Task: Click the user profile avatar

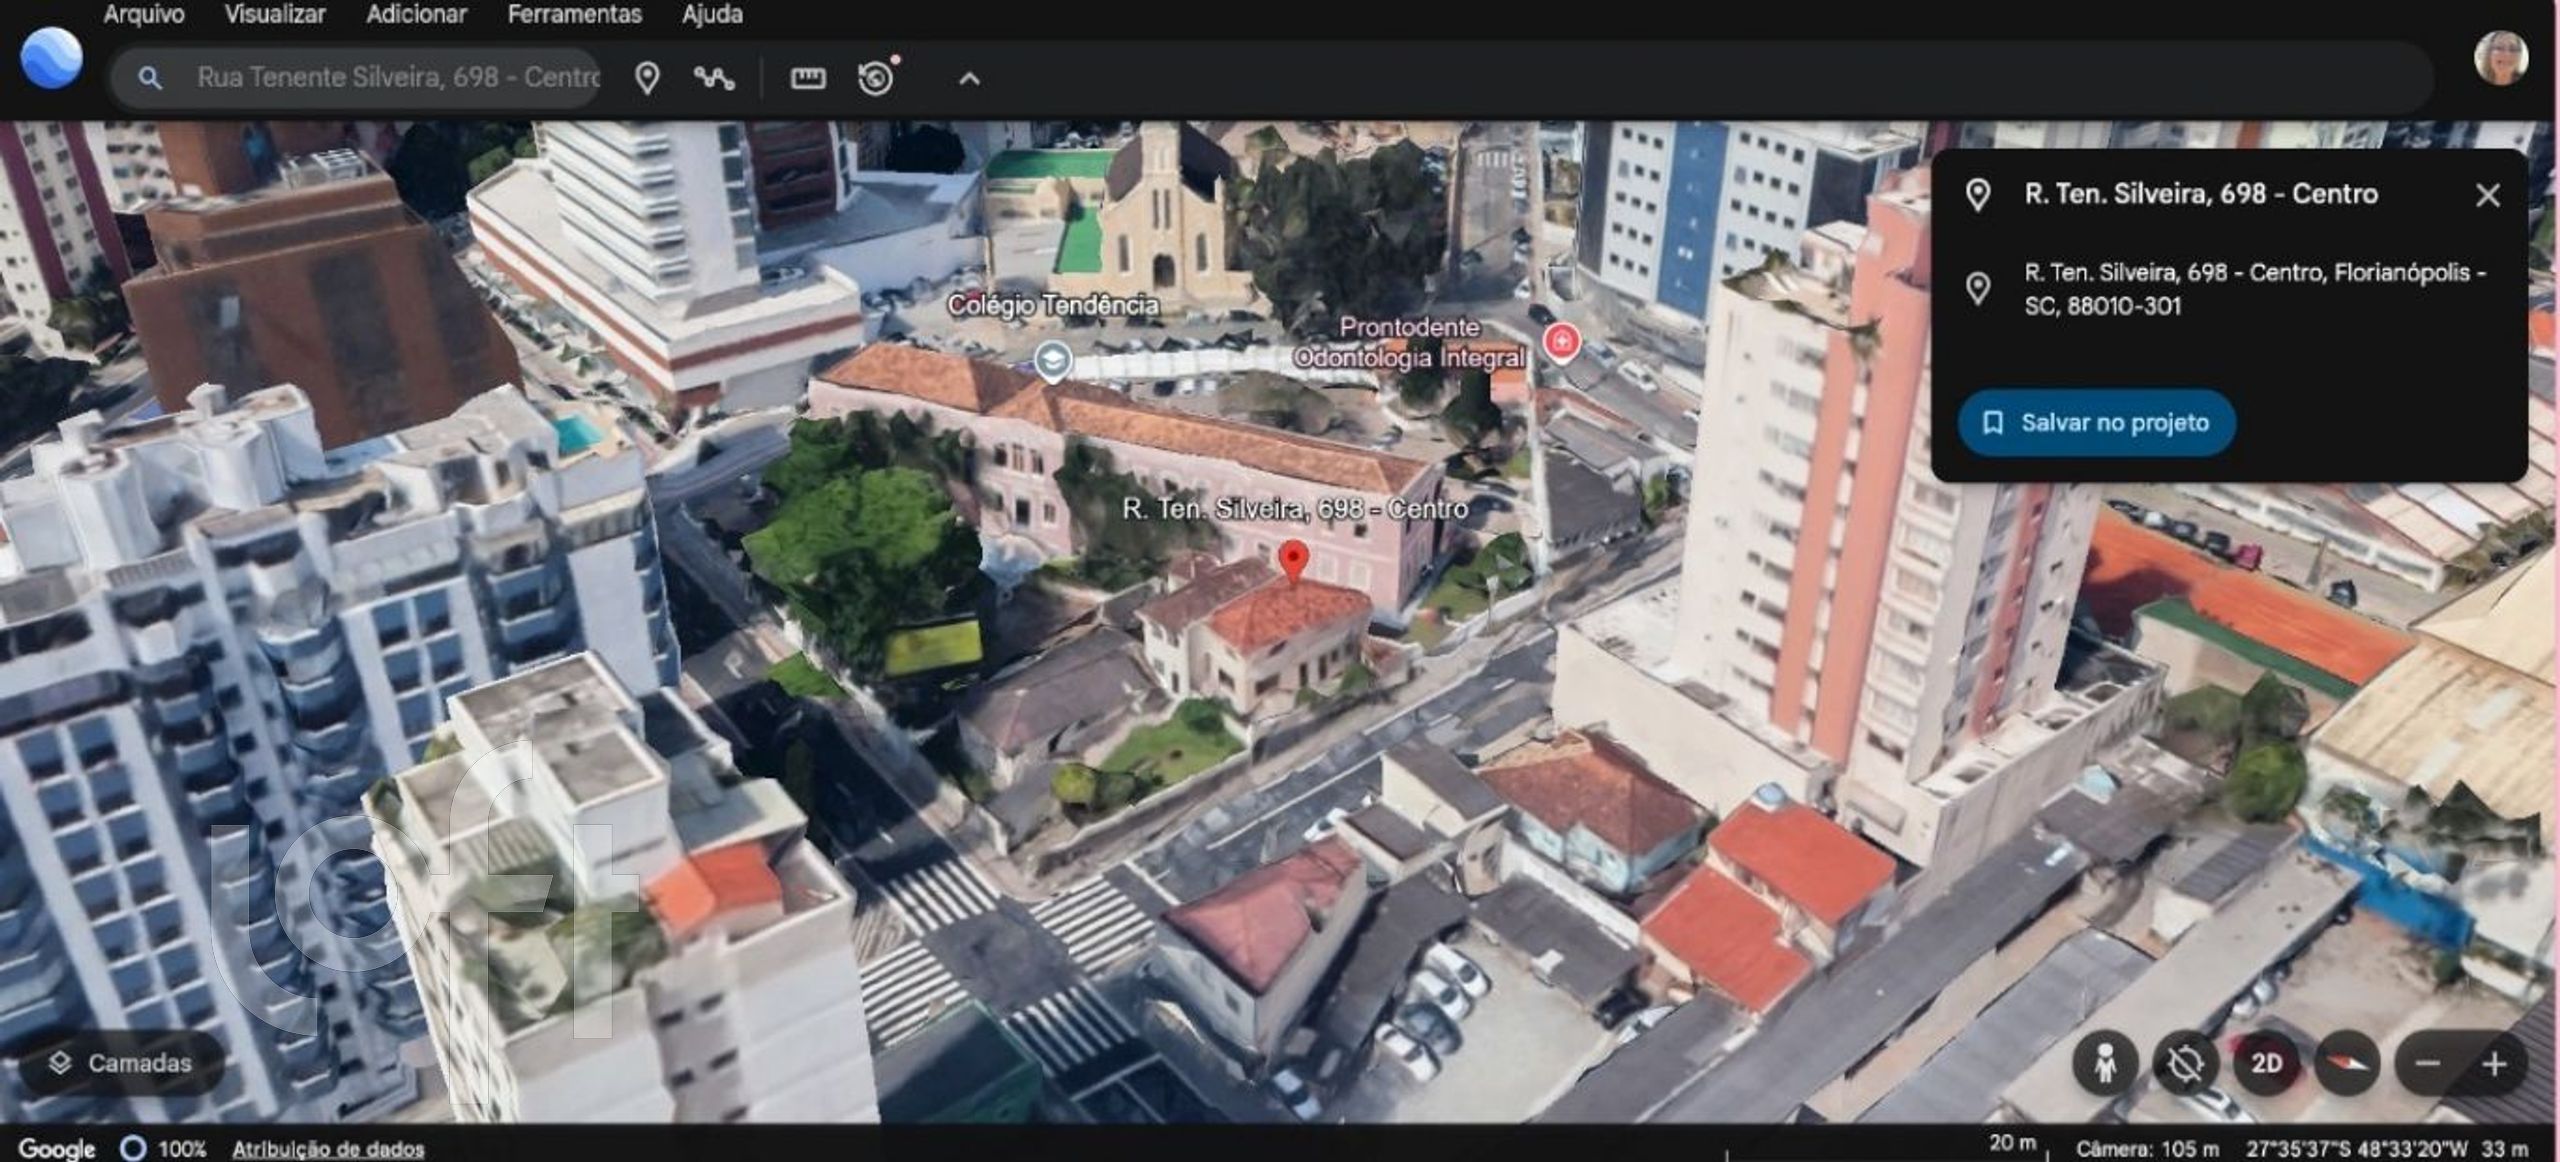Action: point(2500,59)
